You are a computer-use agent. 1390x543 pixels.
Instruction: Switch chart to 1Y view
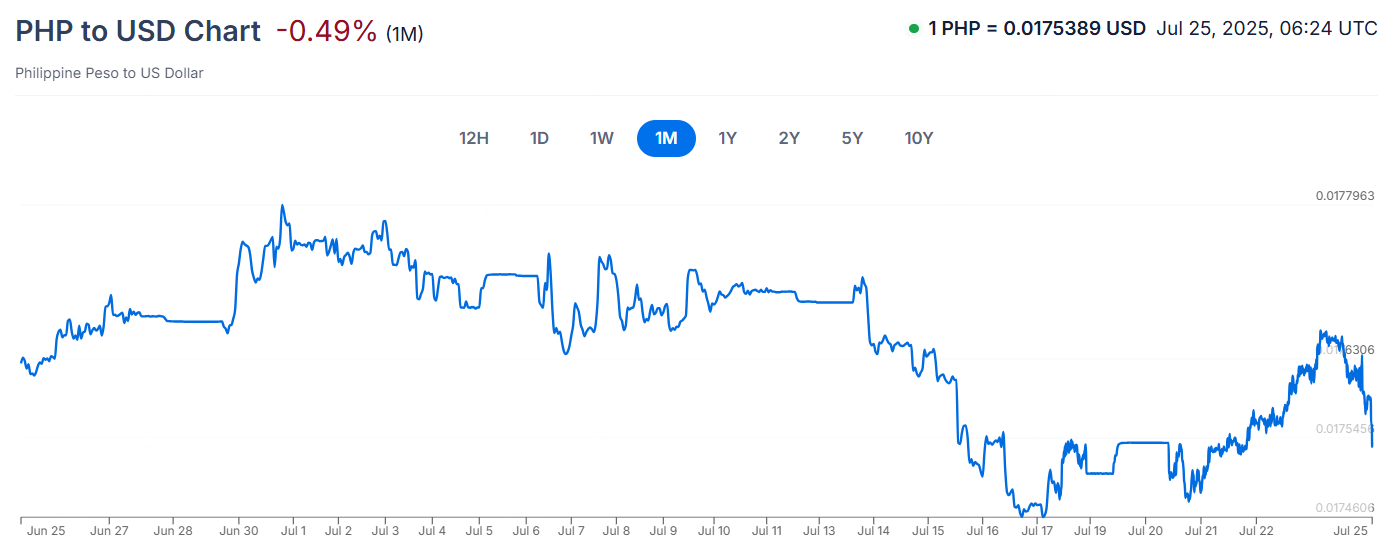tap(727, 138)
